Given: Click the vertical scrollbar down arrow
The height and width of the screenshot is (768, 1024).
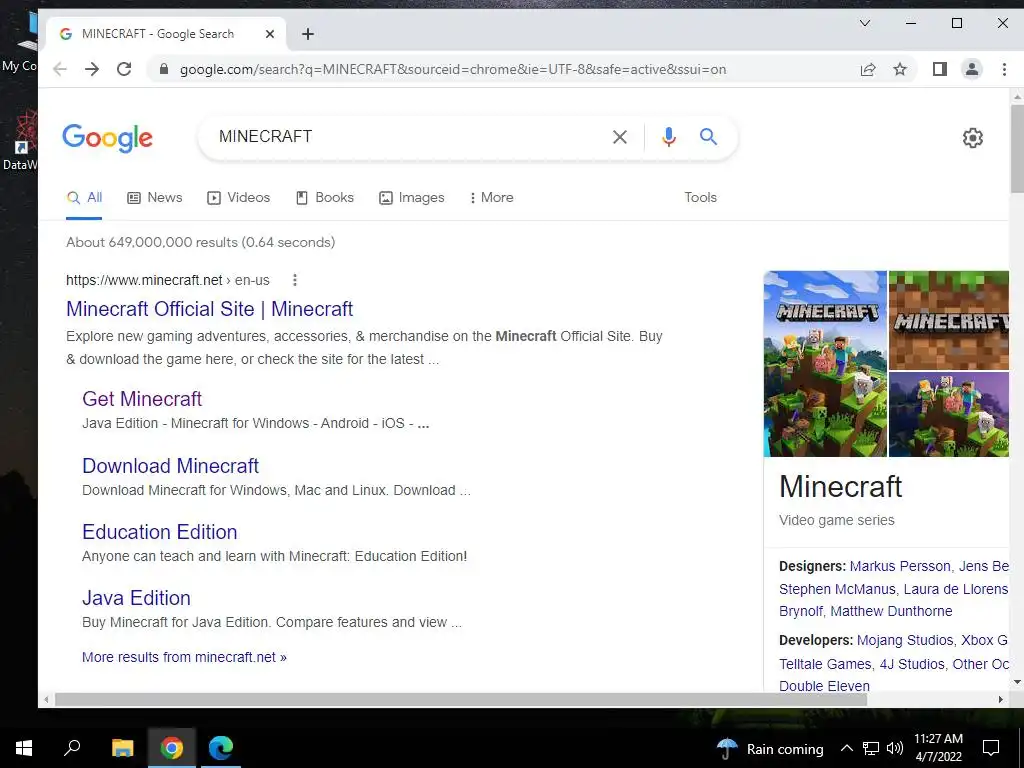Looking at the screenshot, I should tap(1017, 682).
